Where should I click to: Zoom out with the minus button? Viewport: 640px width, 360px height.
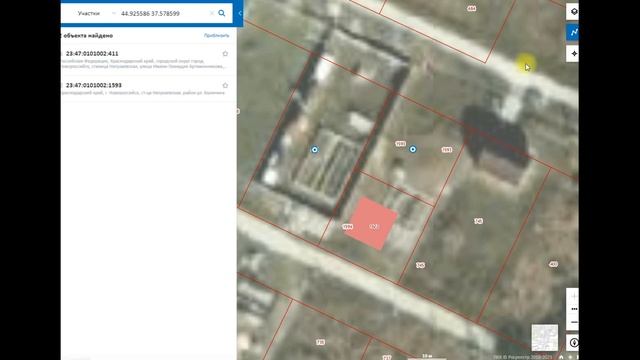coord(573,322)
